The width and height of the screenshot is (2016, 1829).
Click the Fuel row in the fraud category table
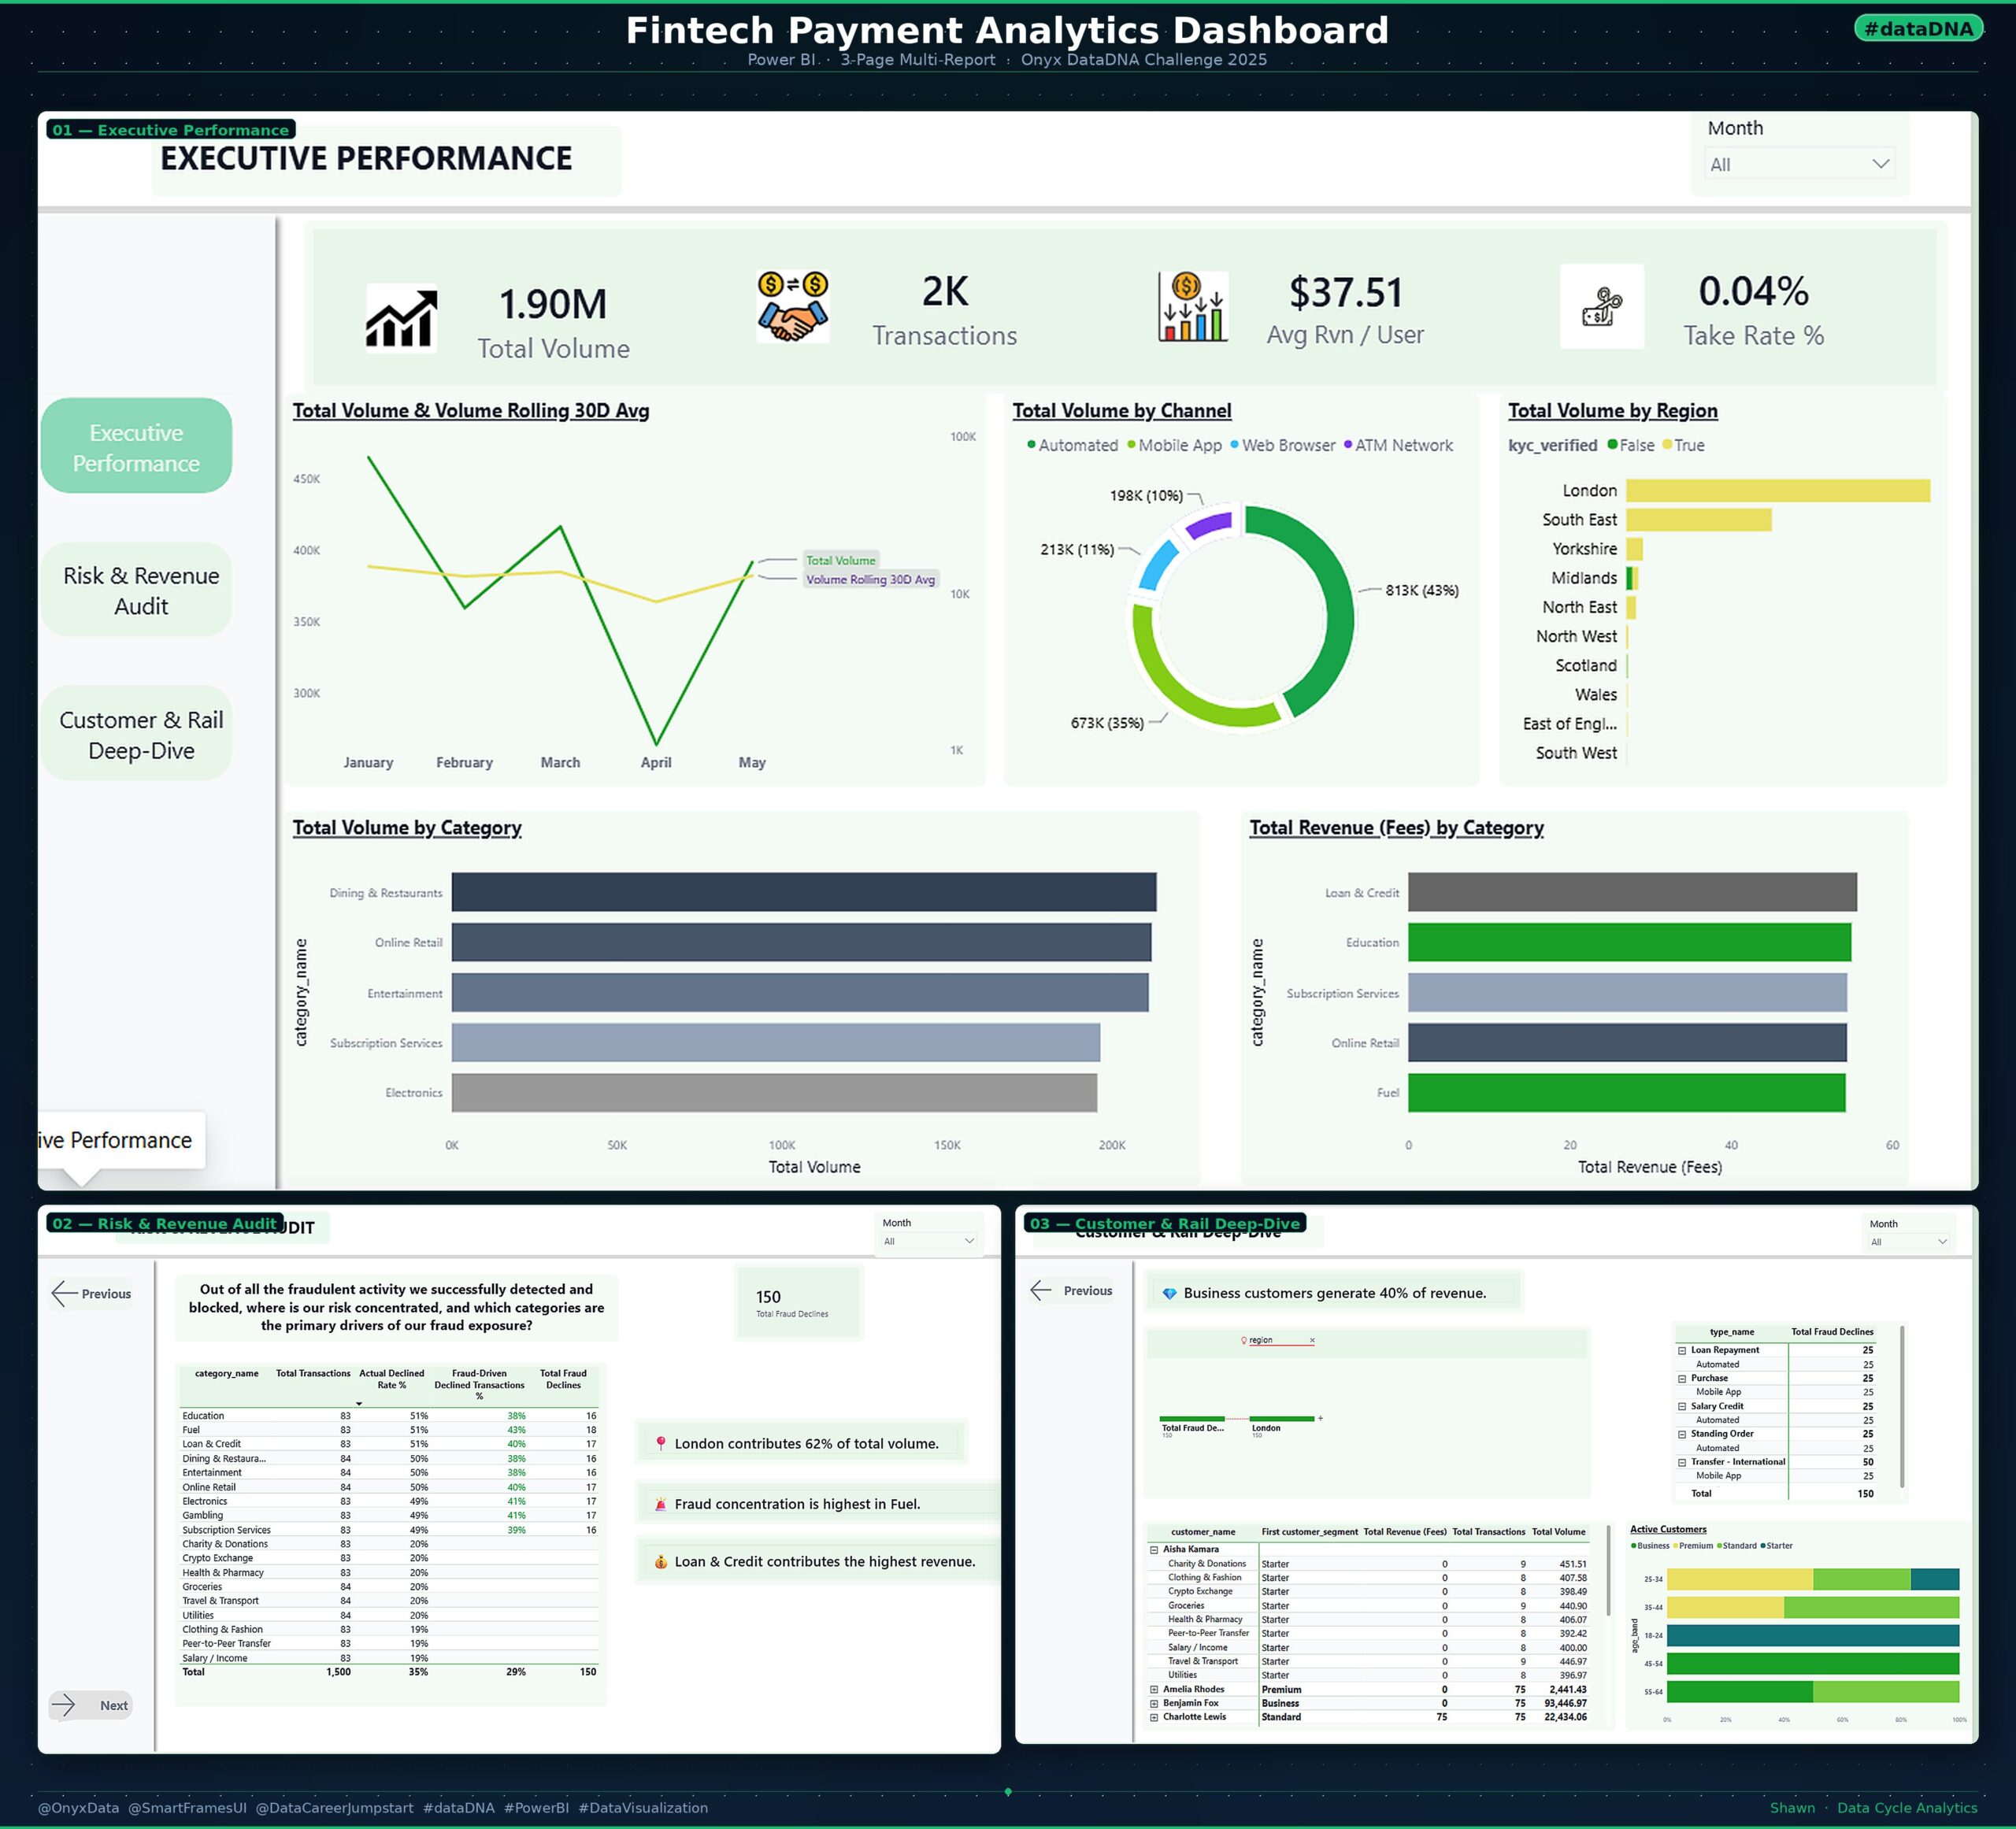pos(389,1430)
